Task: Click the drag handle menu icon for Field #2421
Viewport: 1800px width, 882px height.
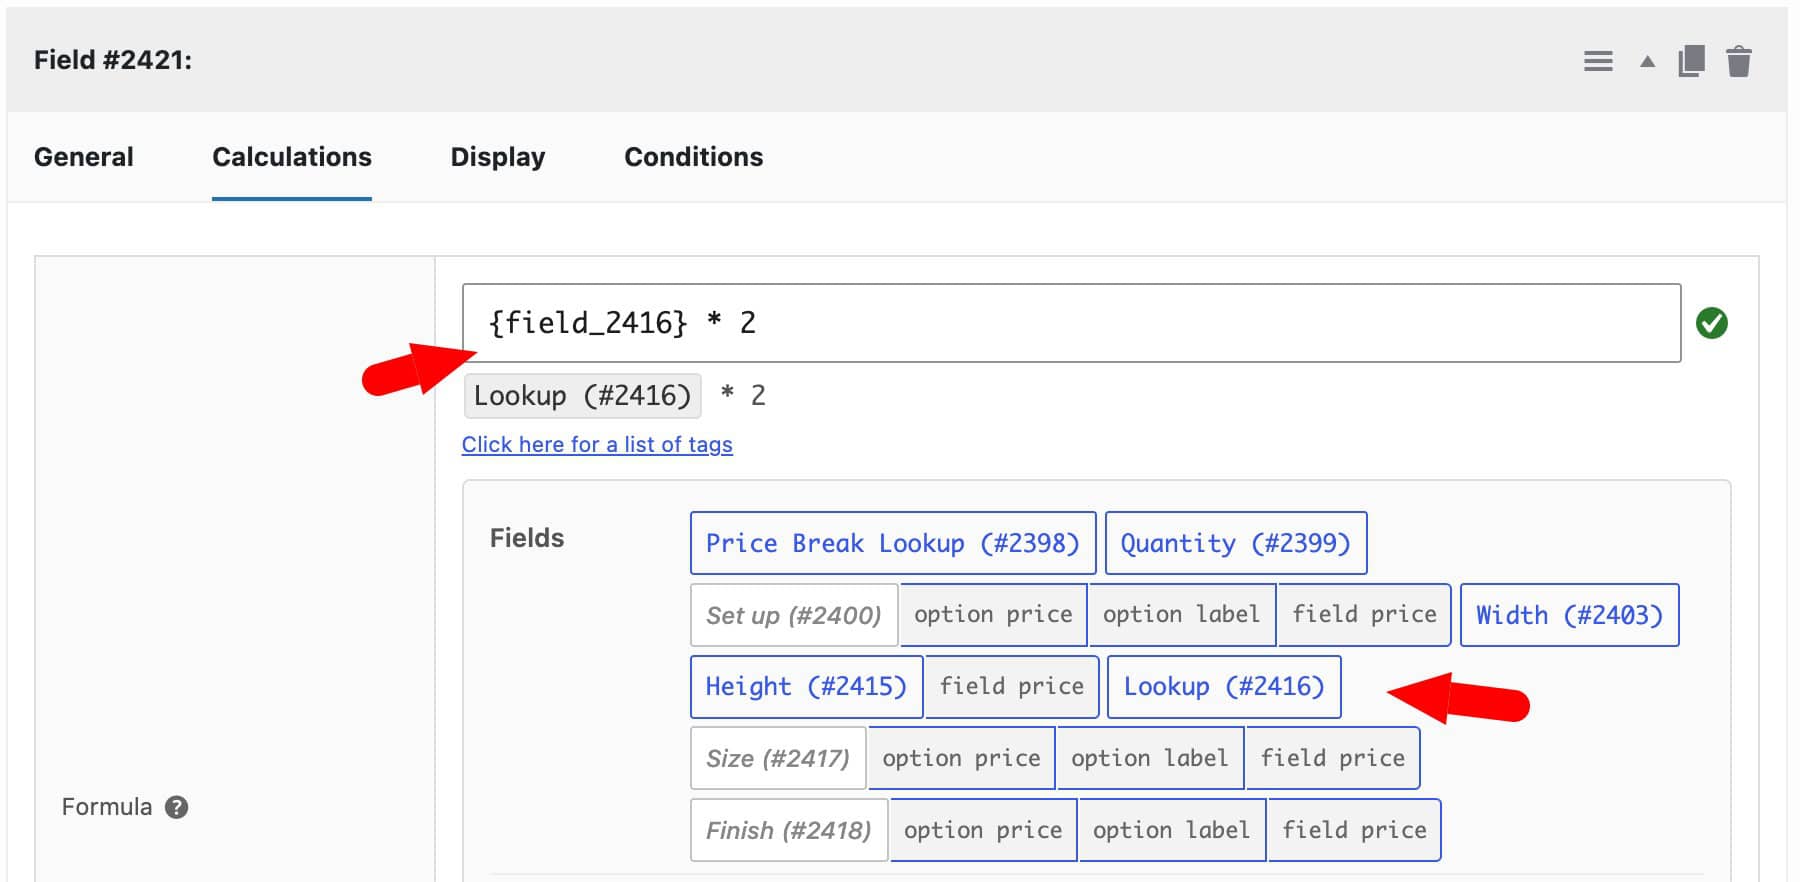Action: (x=1598, y=61)
